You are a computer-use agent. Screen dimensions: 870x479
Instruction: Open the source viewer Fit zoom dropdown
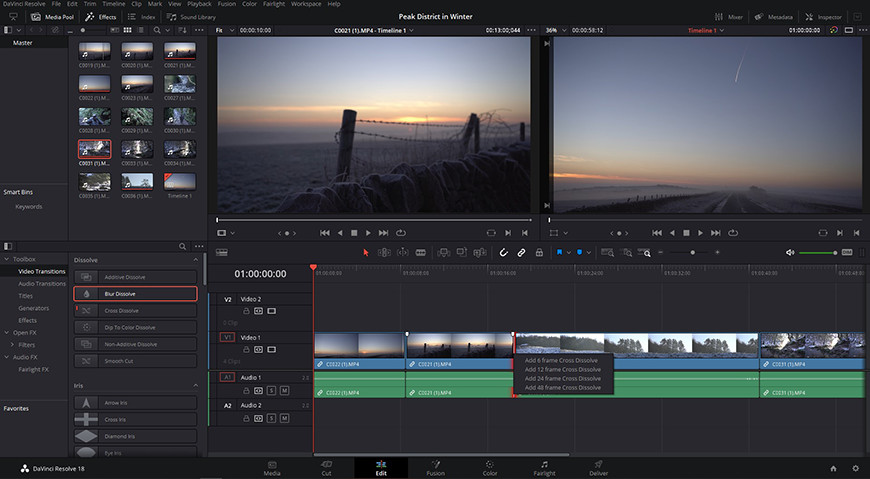click(225, 30)
